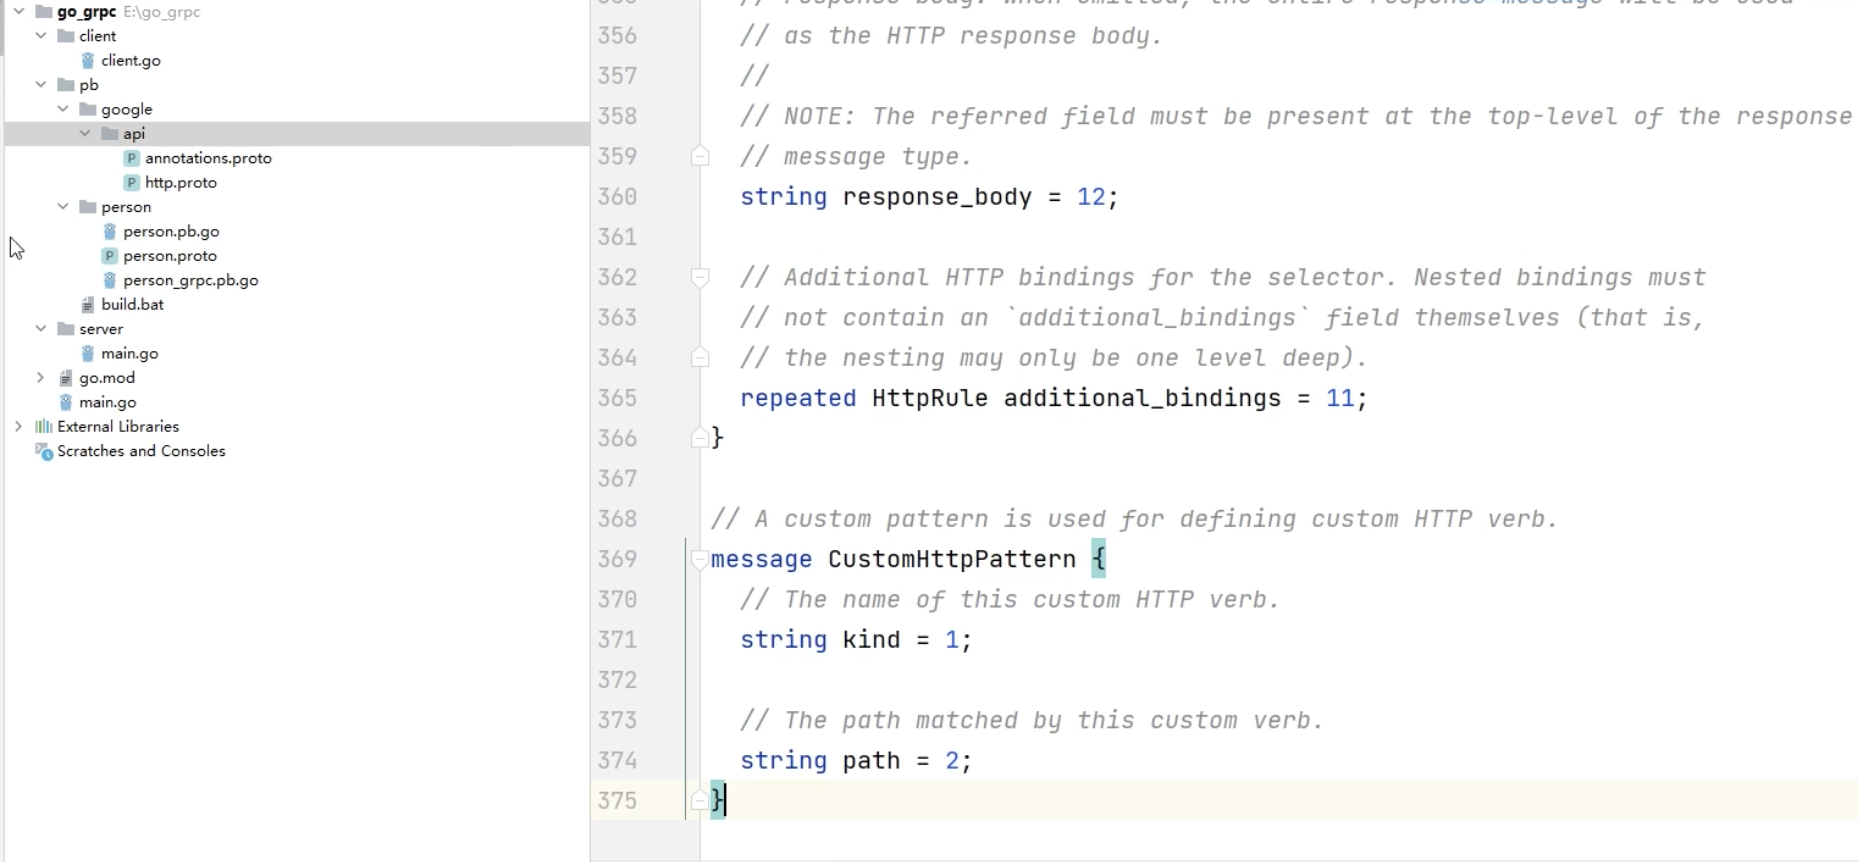
Task: Collapse the api folder chevron
Action: 85,134
